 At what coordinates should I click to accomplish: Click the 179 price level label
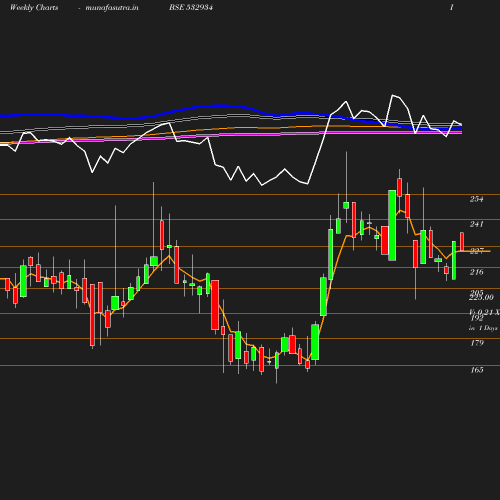coord(477,343)
